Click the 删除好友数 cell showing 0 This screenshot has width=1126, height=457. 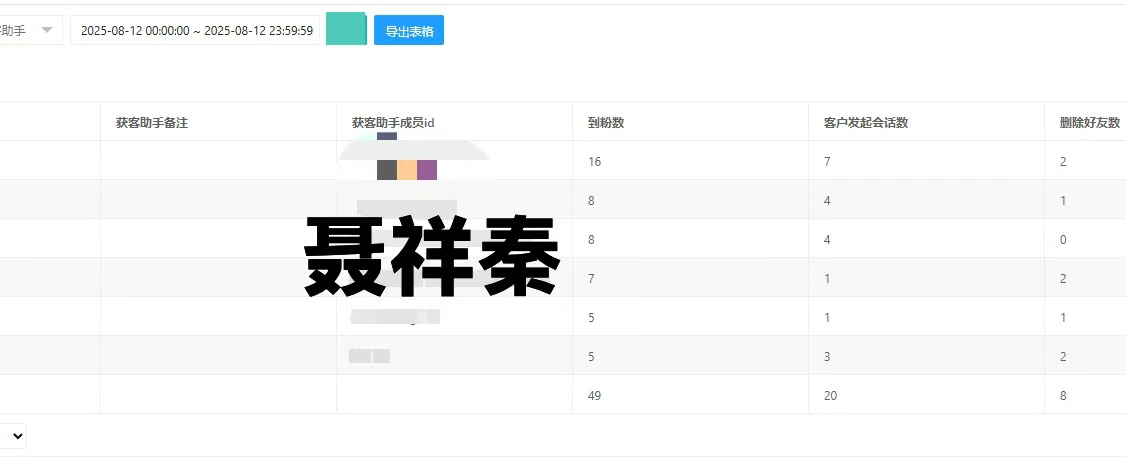(x=1086, y=239)
